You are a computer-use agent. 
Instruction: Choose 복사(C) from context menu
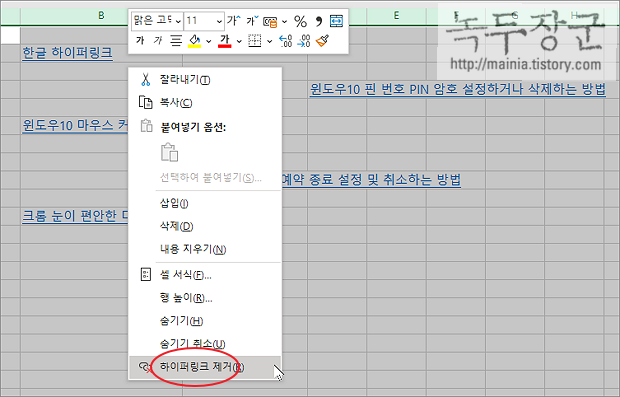(x=205, y=103)
